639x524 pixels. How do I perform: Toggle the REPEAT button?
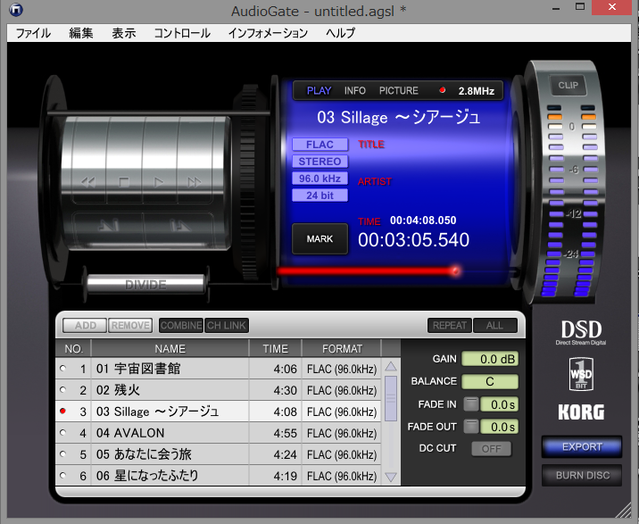(450, 325)
